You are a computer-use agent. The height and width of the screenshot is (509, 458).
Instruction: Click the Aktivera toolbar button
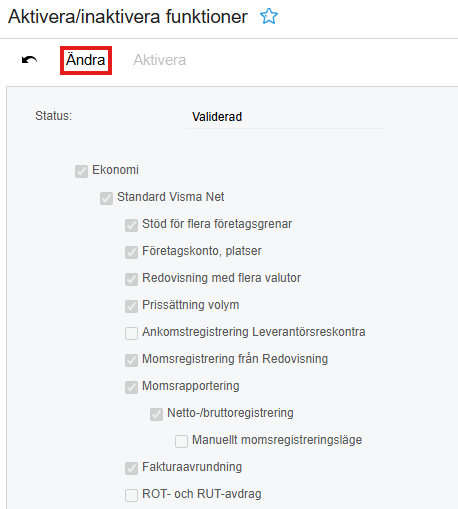pyautogui.click(x=159, y=60)
